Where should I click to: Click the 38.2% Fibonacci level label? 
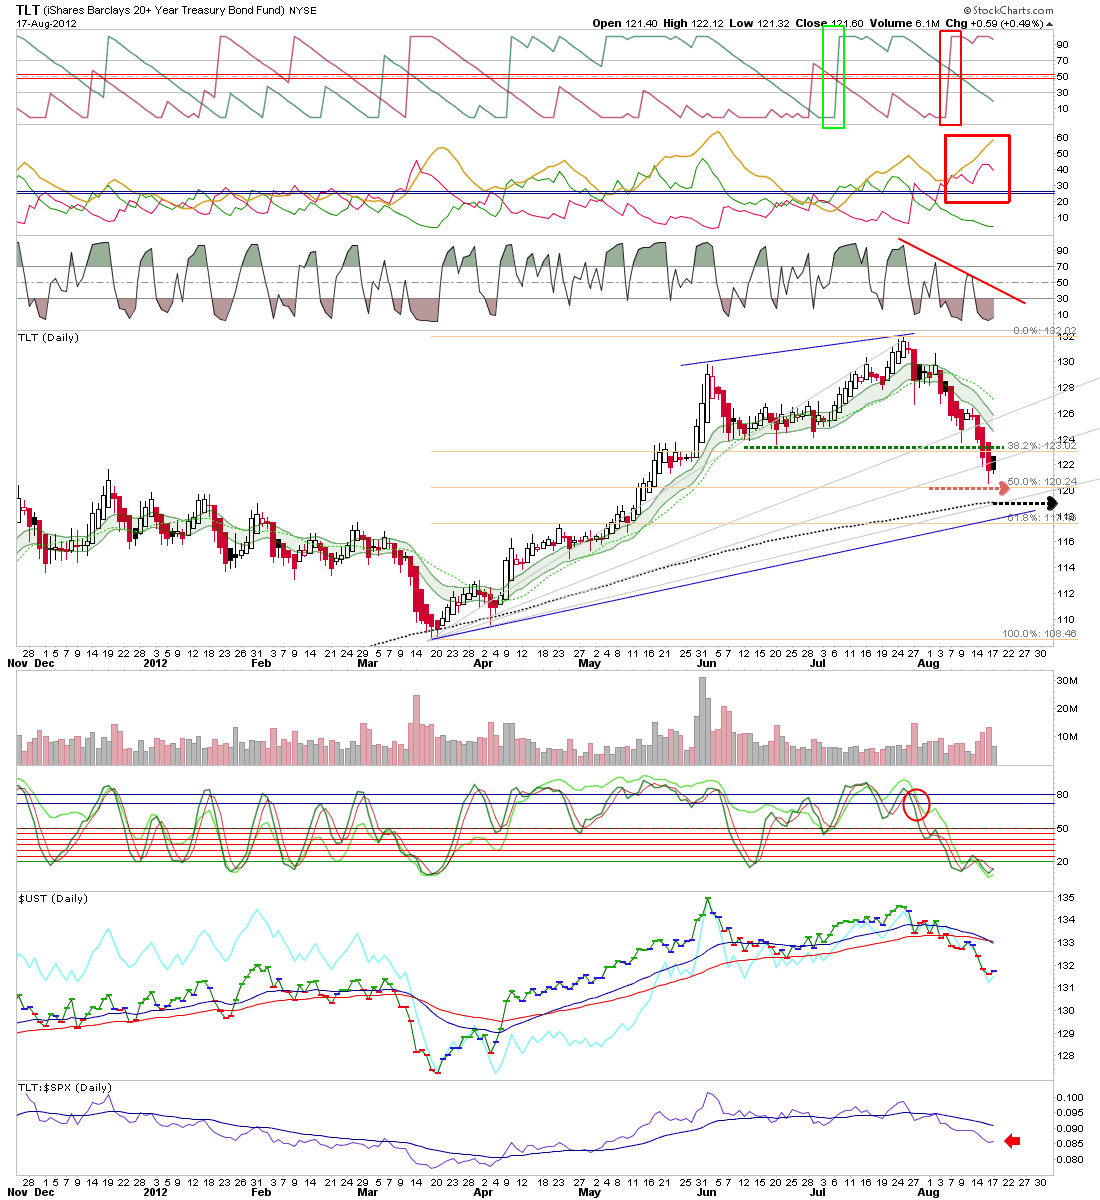[1041, 445]
